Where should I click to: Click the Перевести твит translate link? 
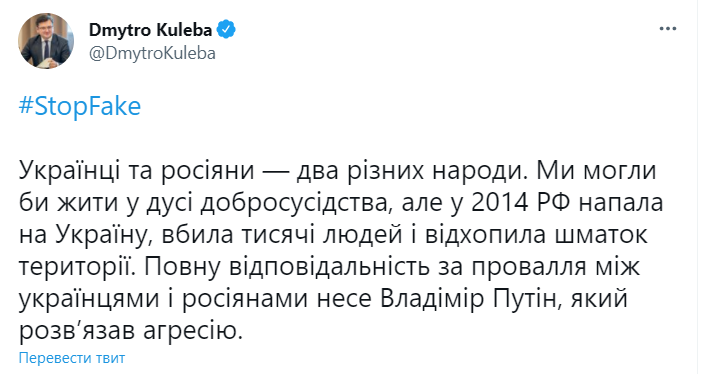point(72,358)
